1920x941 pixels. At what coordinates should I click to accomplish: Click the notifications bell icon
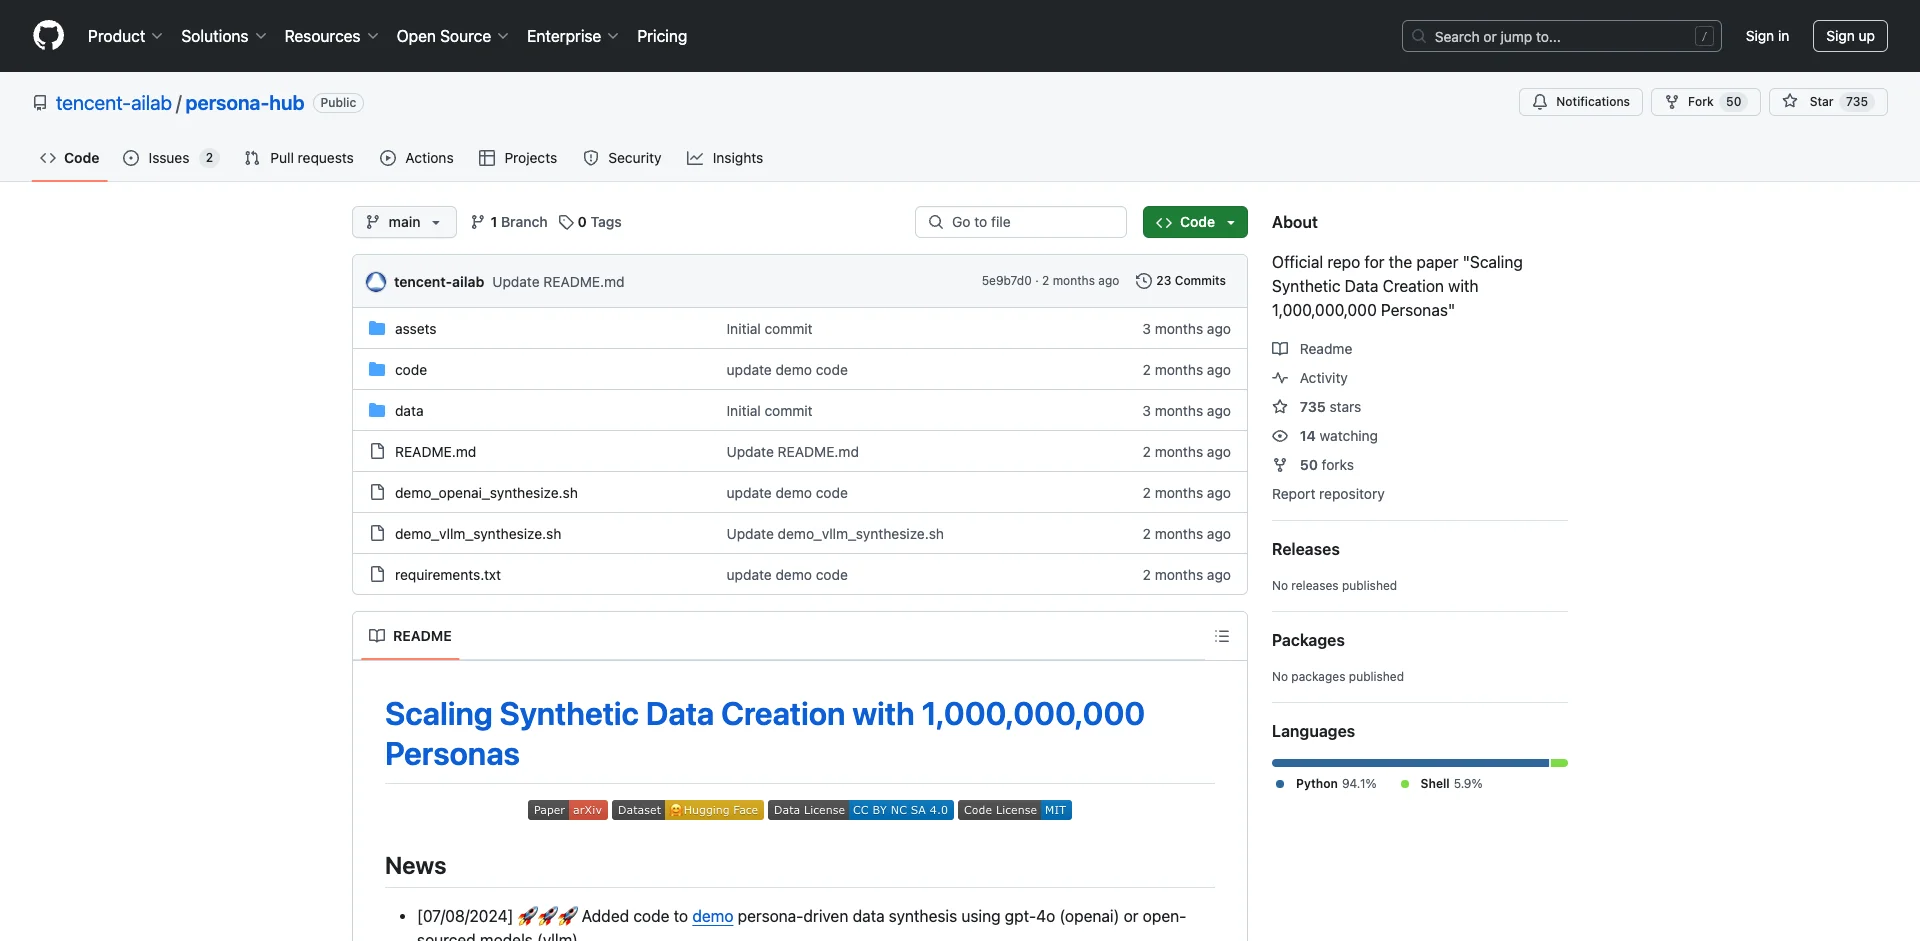(1540, 102)
